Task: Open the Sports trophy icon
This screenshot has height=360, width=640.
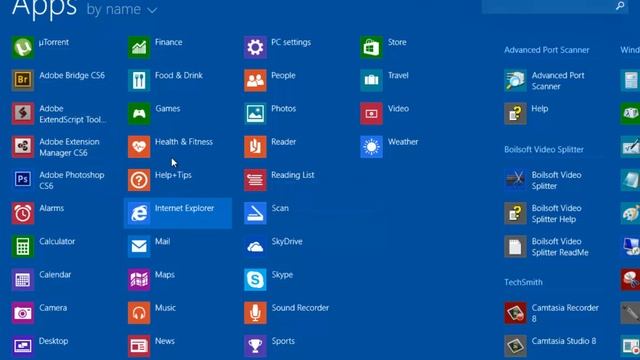Action: point(255,346)
